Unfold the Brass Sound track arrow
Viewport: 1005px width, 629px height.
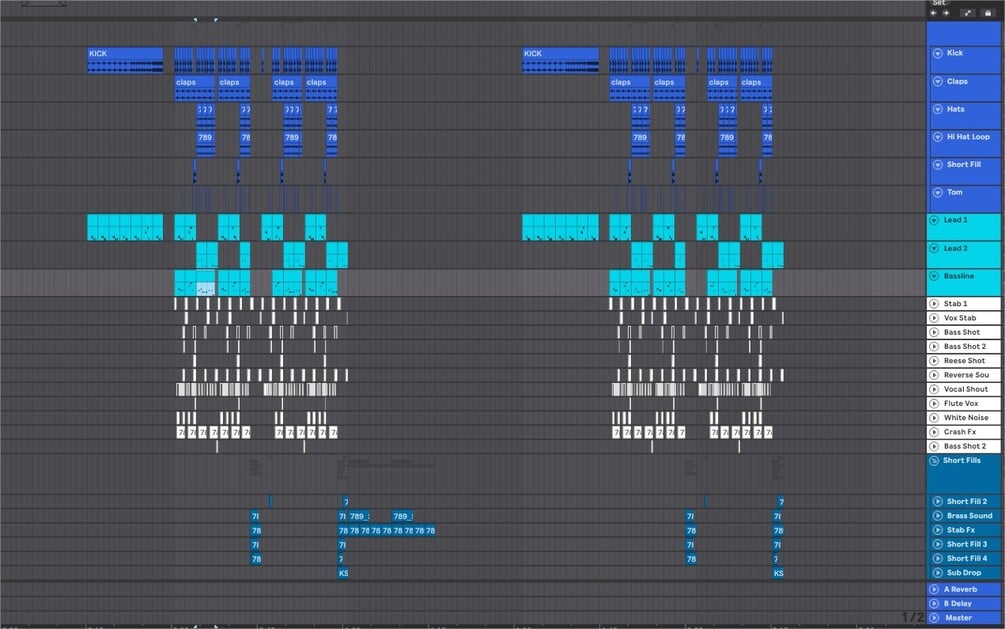pyautogui.click(x=938, y=516)
